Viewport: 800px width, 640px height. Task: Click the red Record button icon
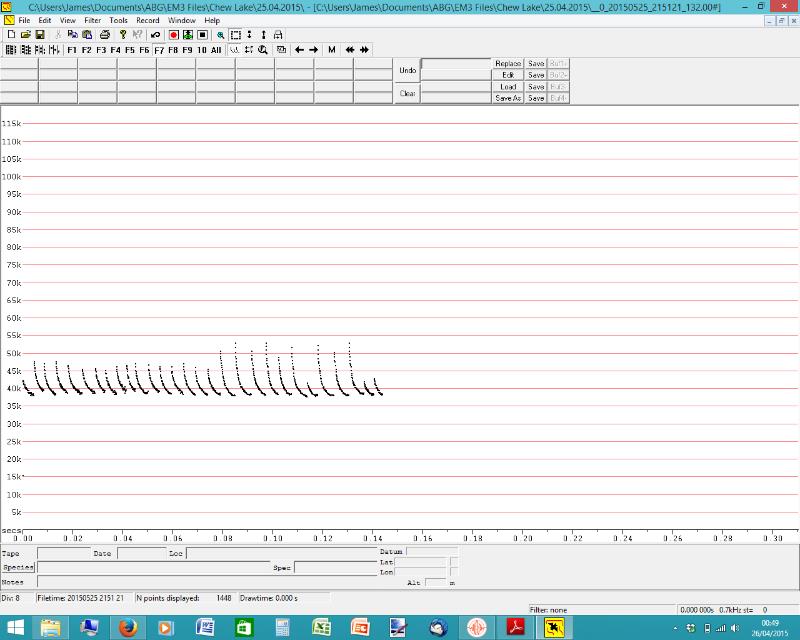click(173, 34)
